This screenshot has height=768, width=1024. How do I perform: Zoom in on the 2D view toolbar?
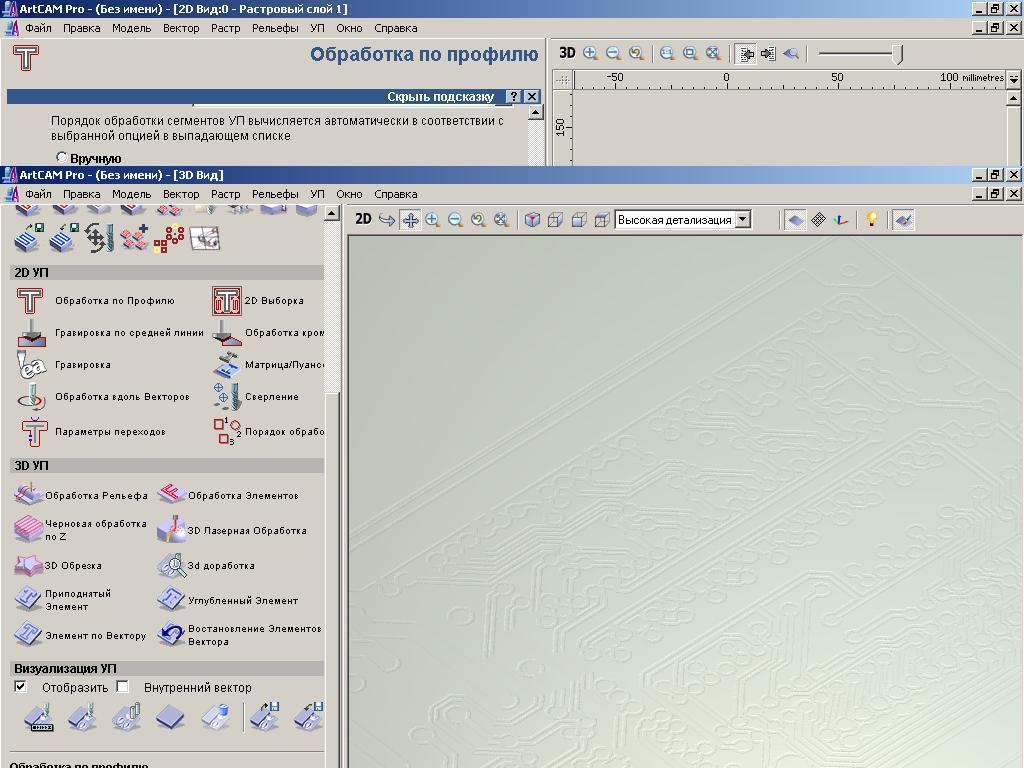point(590,54)
